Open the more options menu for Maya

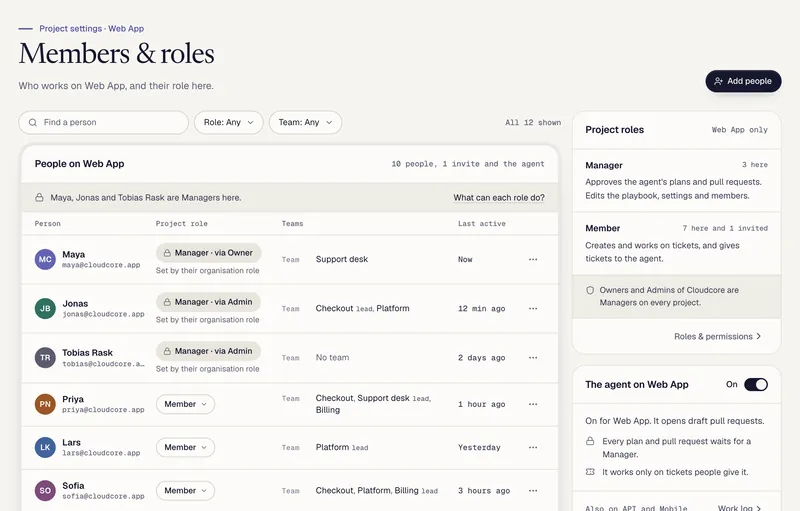point(533,259)
